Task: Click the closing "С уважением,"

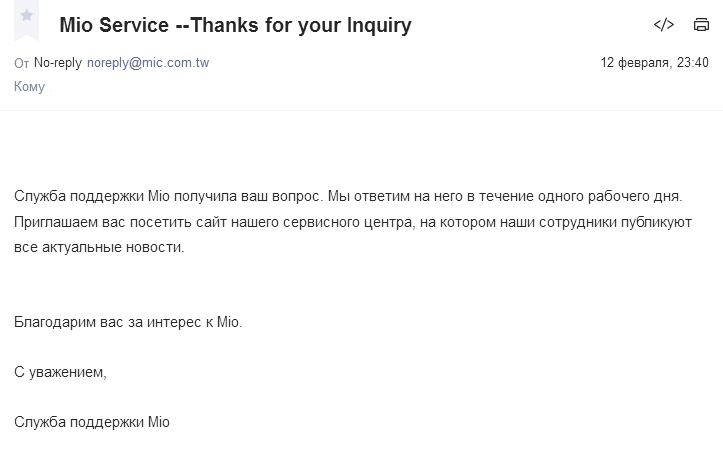Action: pos(60,372)
